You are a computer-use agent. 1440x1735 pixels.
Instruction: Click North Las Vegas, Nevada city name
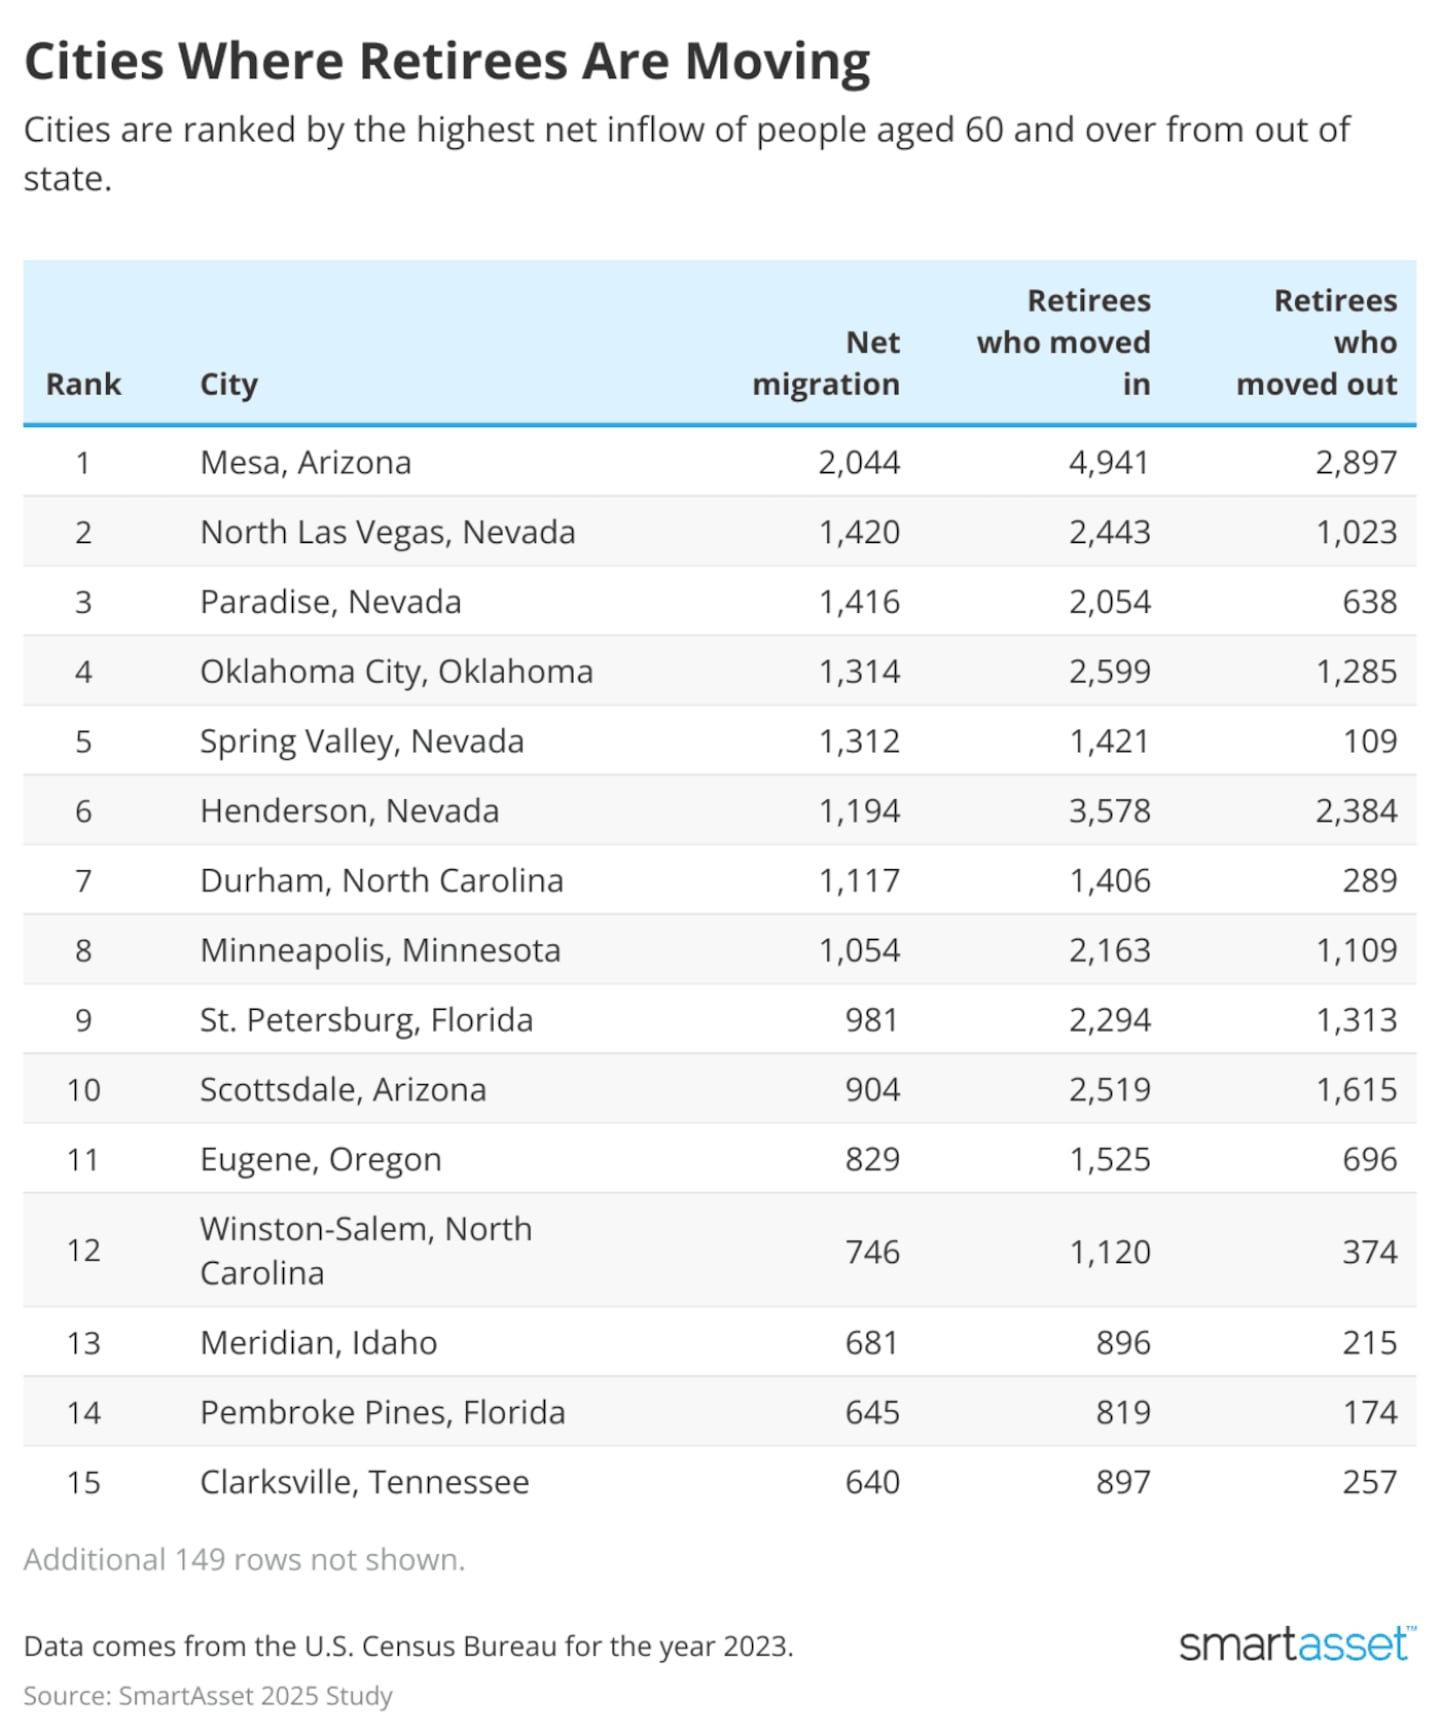[388, 533]
